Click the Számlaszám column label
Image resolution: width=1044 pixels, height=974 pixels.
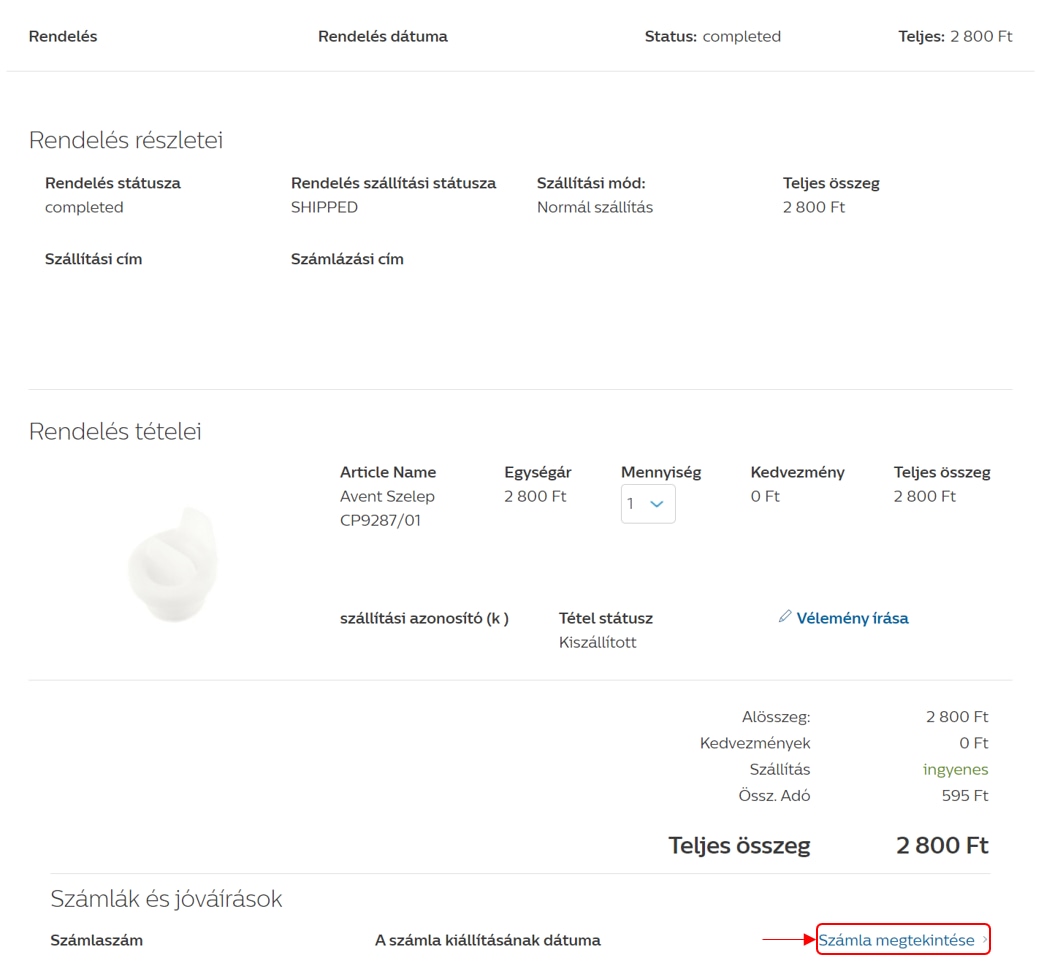coord(97,940)
